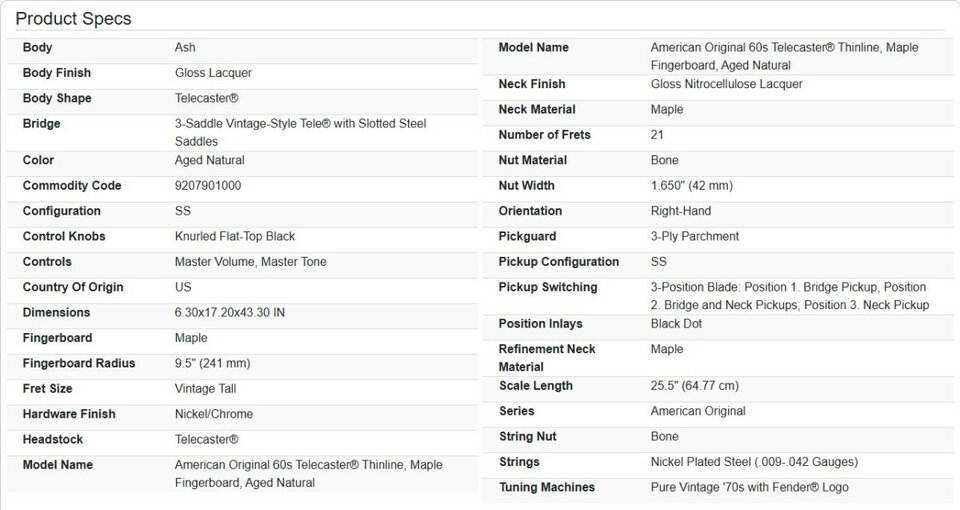Select the Nut Width value 1.650" (42 mm)

click(692, 186)
